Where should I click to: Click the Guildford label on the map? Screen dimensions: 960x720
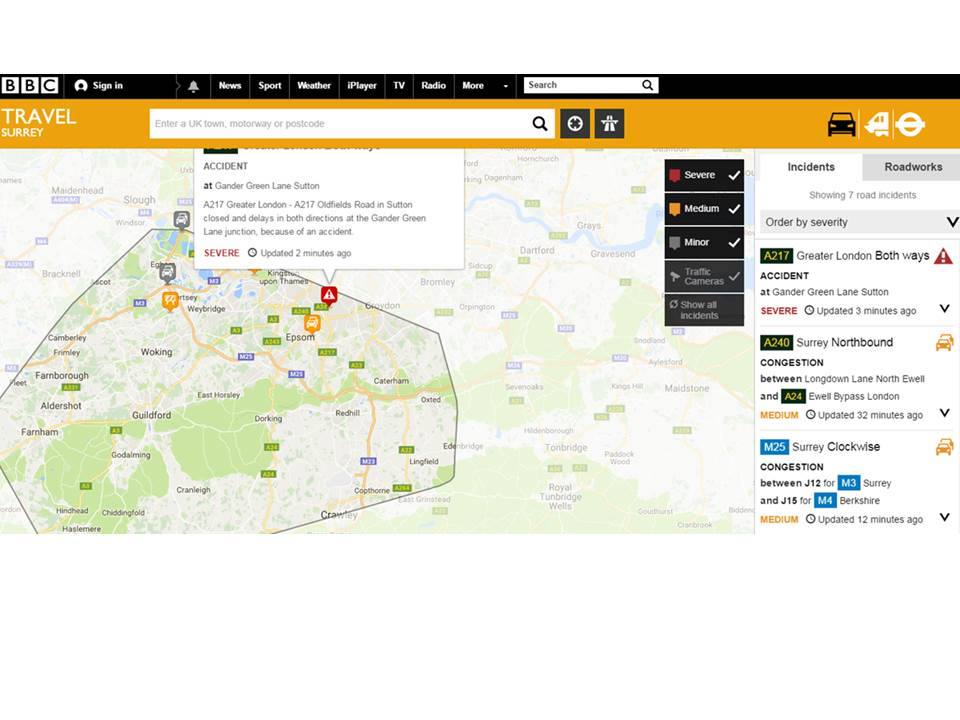pos(152,415)
